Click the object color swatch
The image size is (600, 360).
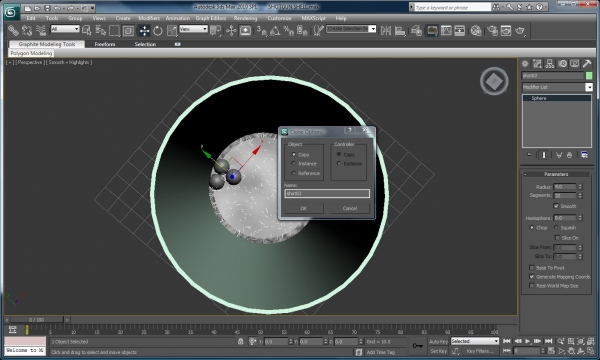point(589,76)
